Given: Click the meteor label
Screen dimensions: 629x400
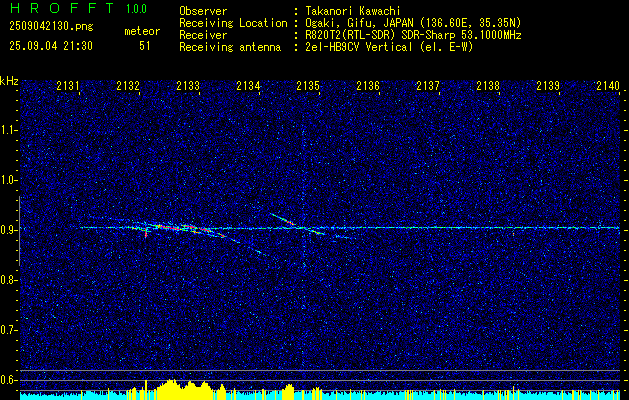Looking at the screenshot, I should (x=142, y=31).
